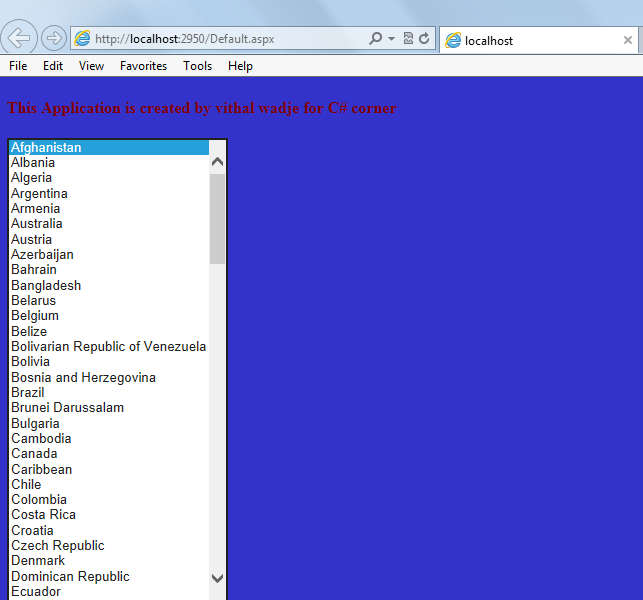The height and width of the screenshot is (600, 643).
Task: Click the search magnifier icon in address bar
Action: (375, 39)
